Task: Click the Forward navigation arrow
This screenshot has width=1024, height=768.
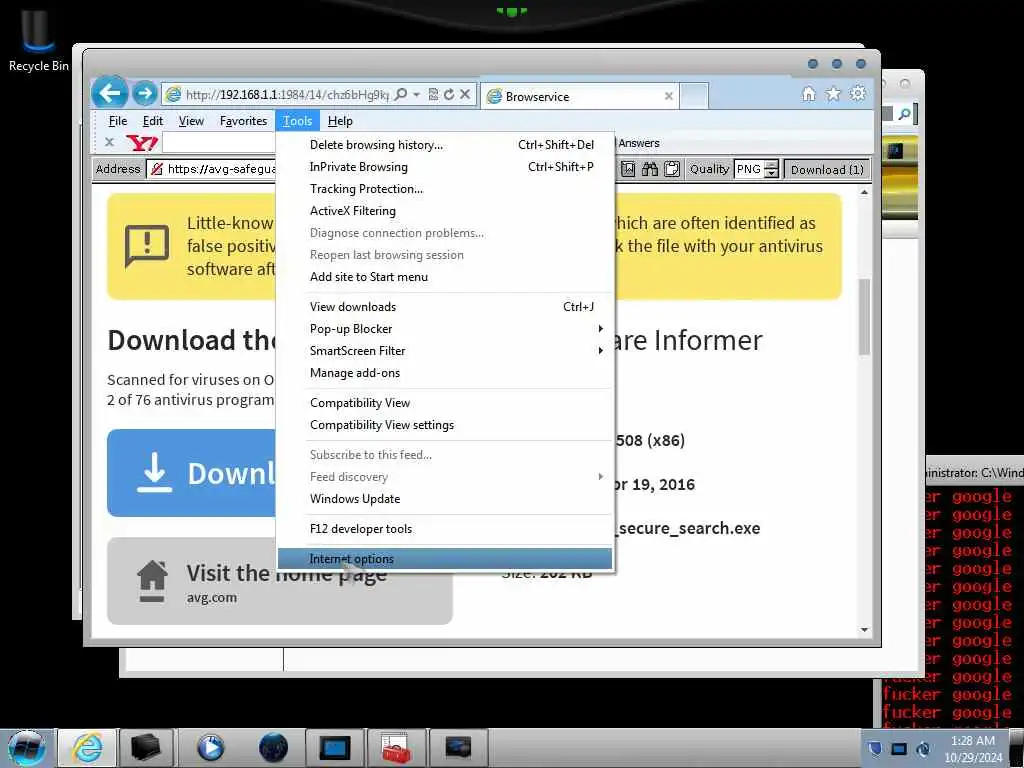Action: (x=144, y=94)
